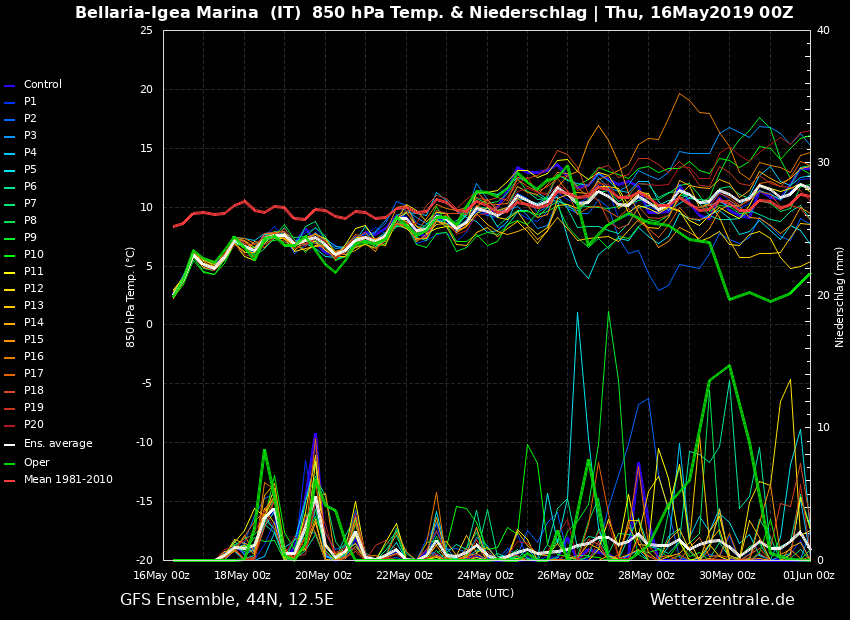Click the 20May 00z date tick
850x620 pixels.
coord(323,576)
